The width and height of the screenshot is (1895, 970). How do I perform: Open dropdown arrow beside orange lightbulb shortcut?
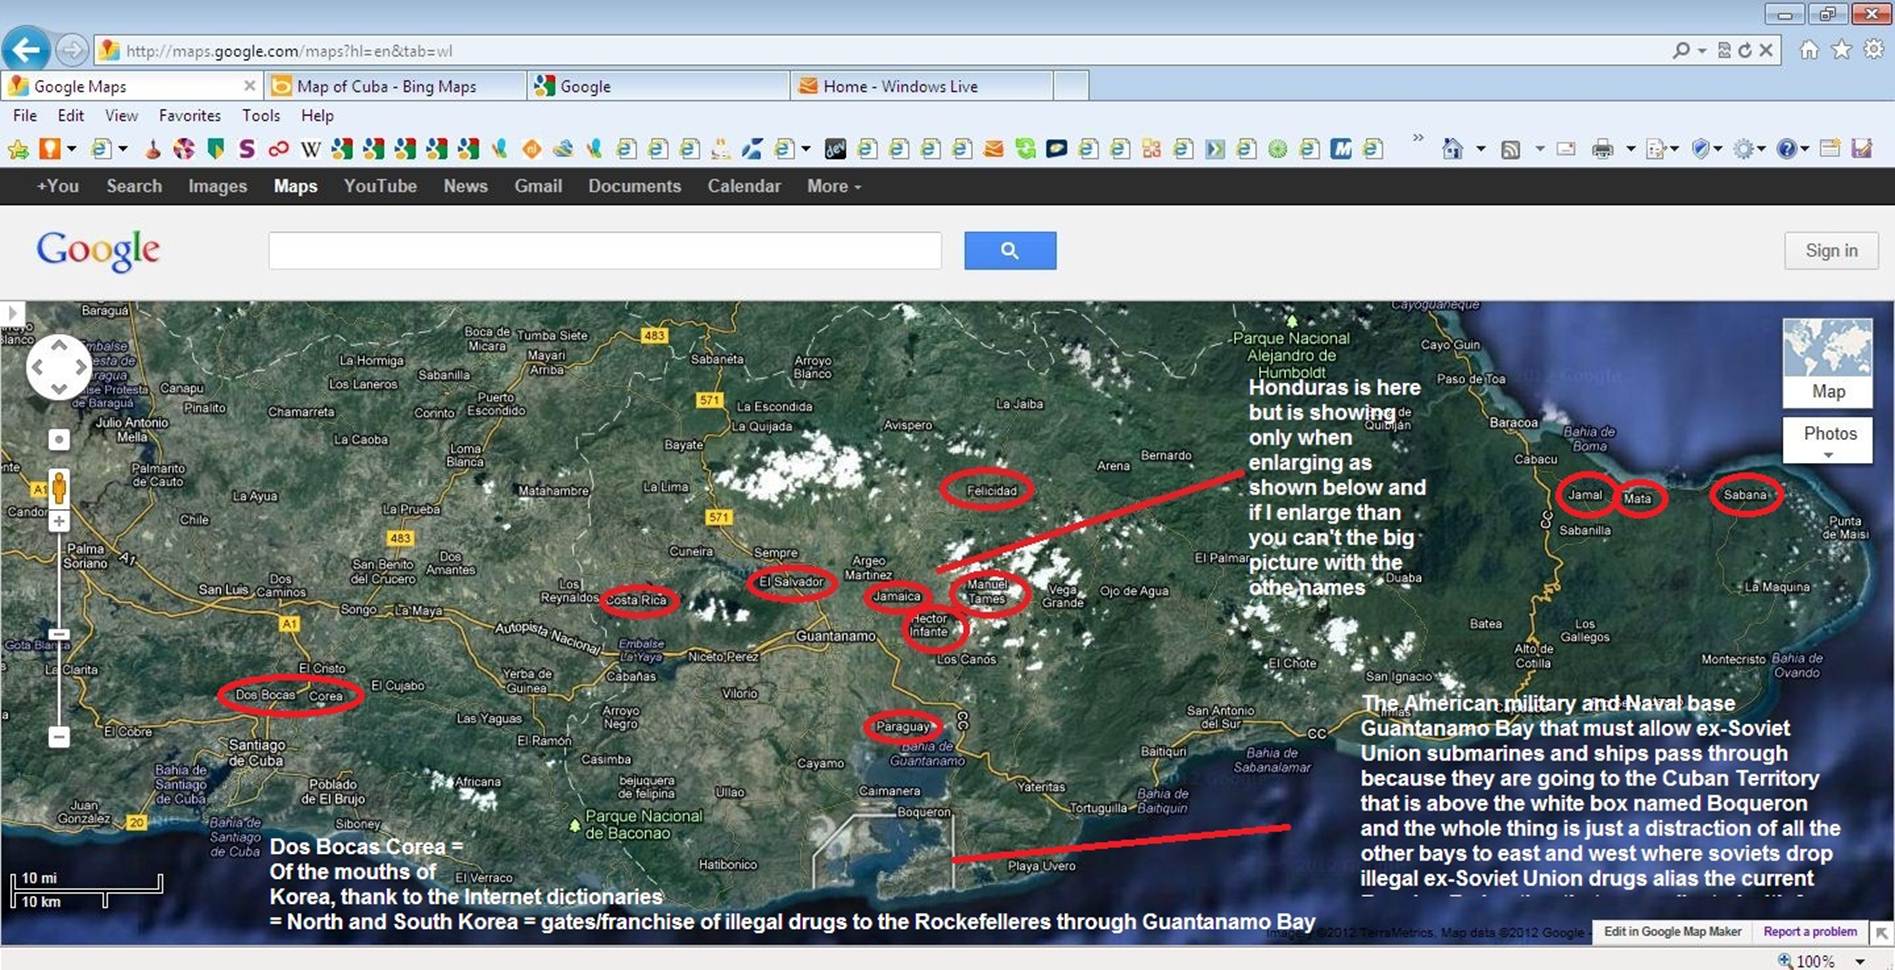pos(72,150)
